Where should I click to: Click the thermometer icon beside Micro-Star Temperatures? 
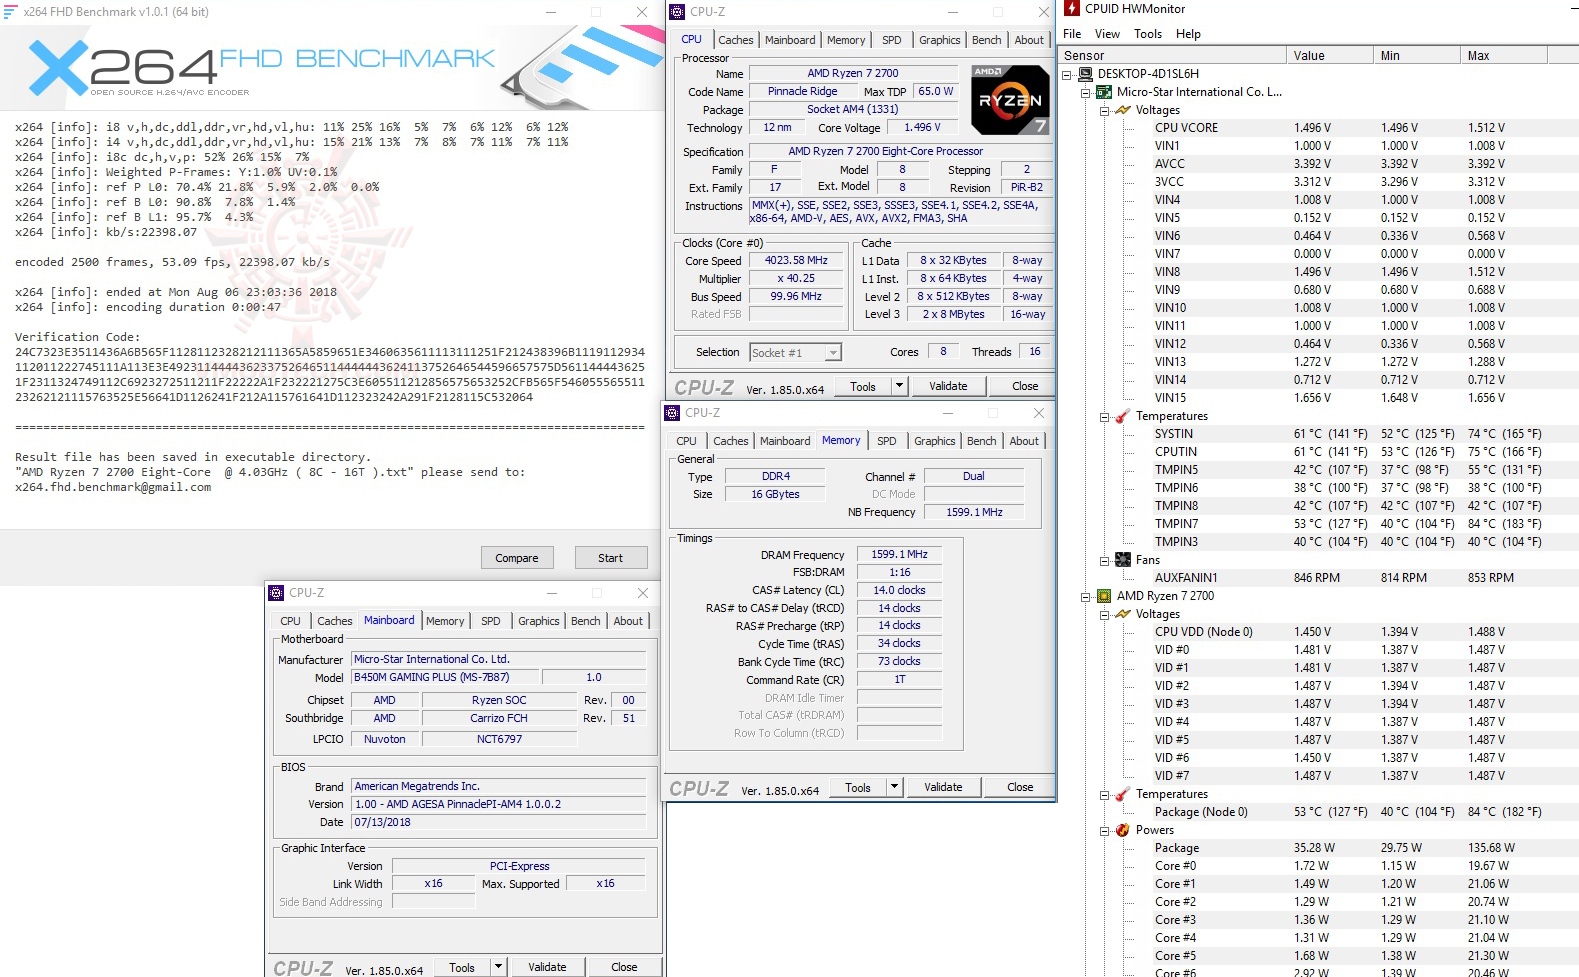tap(1123, 416)
